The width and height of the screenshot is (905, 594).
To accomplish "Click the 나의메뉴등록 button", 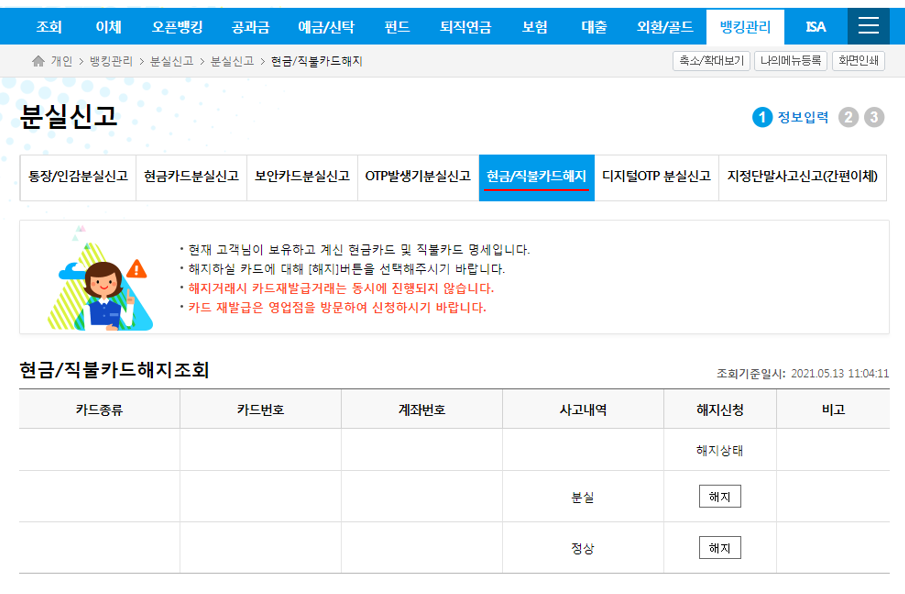I will (791, 61).
